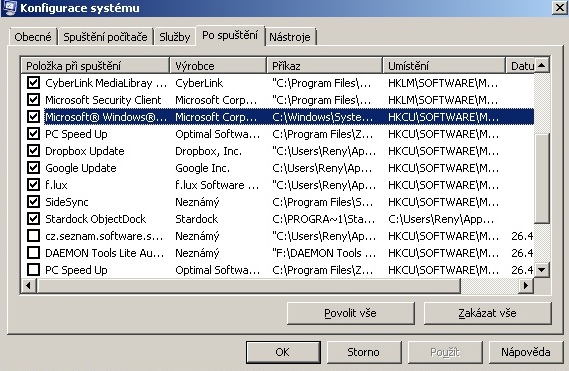569x371 pixels.
Task: Click the C:\Windows\Syste… command cell
Action: tap(323, 117)
